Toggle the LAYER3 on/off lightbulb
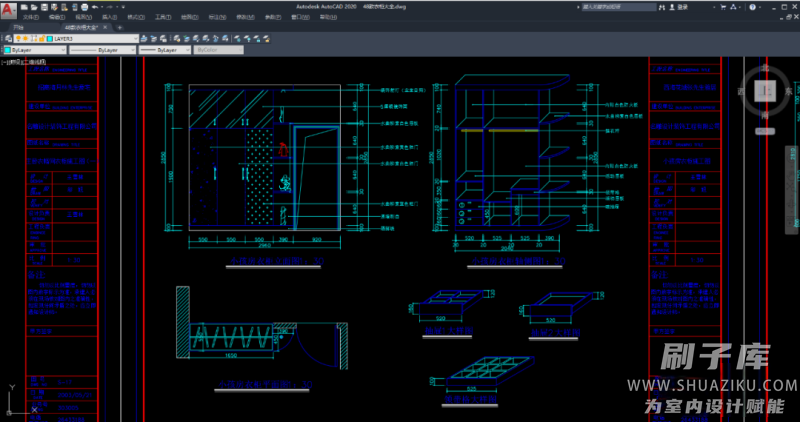Screen dimensions: 800x422 tap(19, 38)
